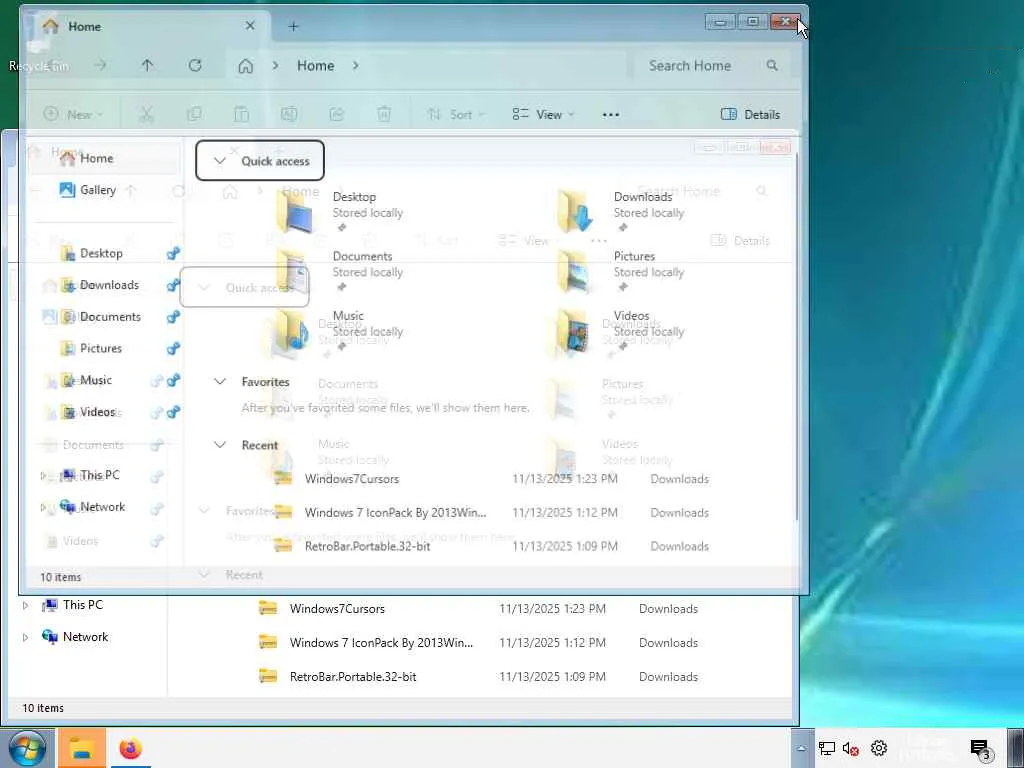Expand This PC in back window sidebar
Image resolution: width=1024 pixels, height=768 pixels.
(x=25, y=605)
